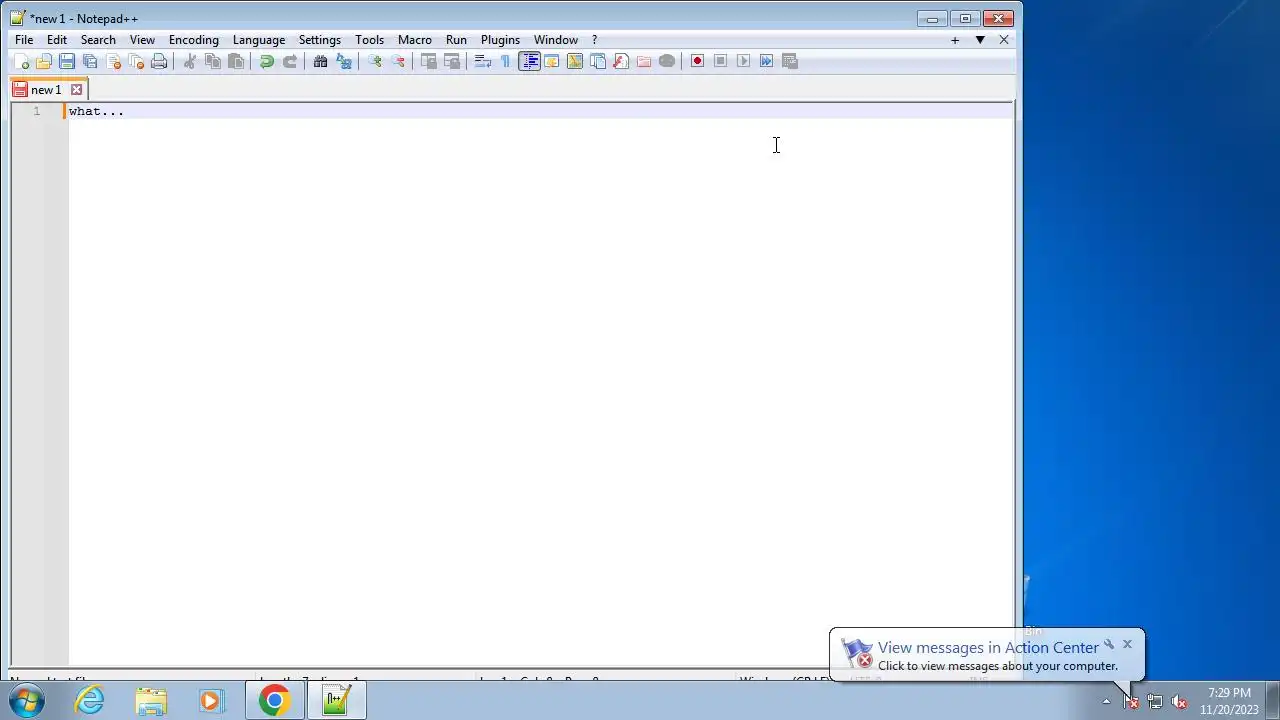Open notification balloon options wrench icon
Image resolution: width=1280 pixels, height=720 pixels.
[x=1109, y=644]
